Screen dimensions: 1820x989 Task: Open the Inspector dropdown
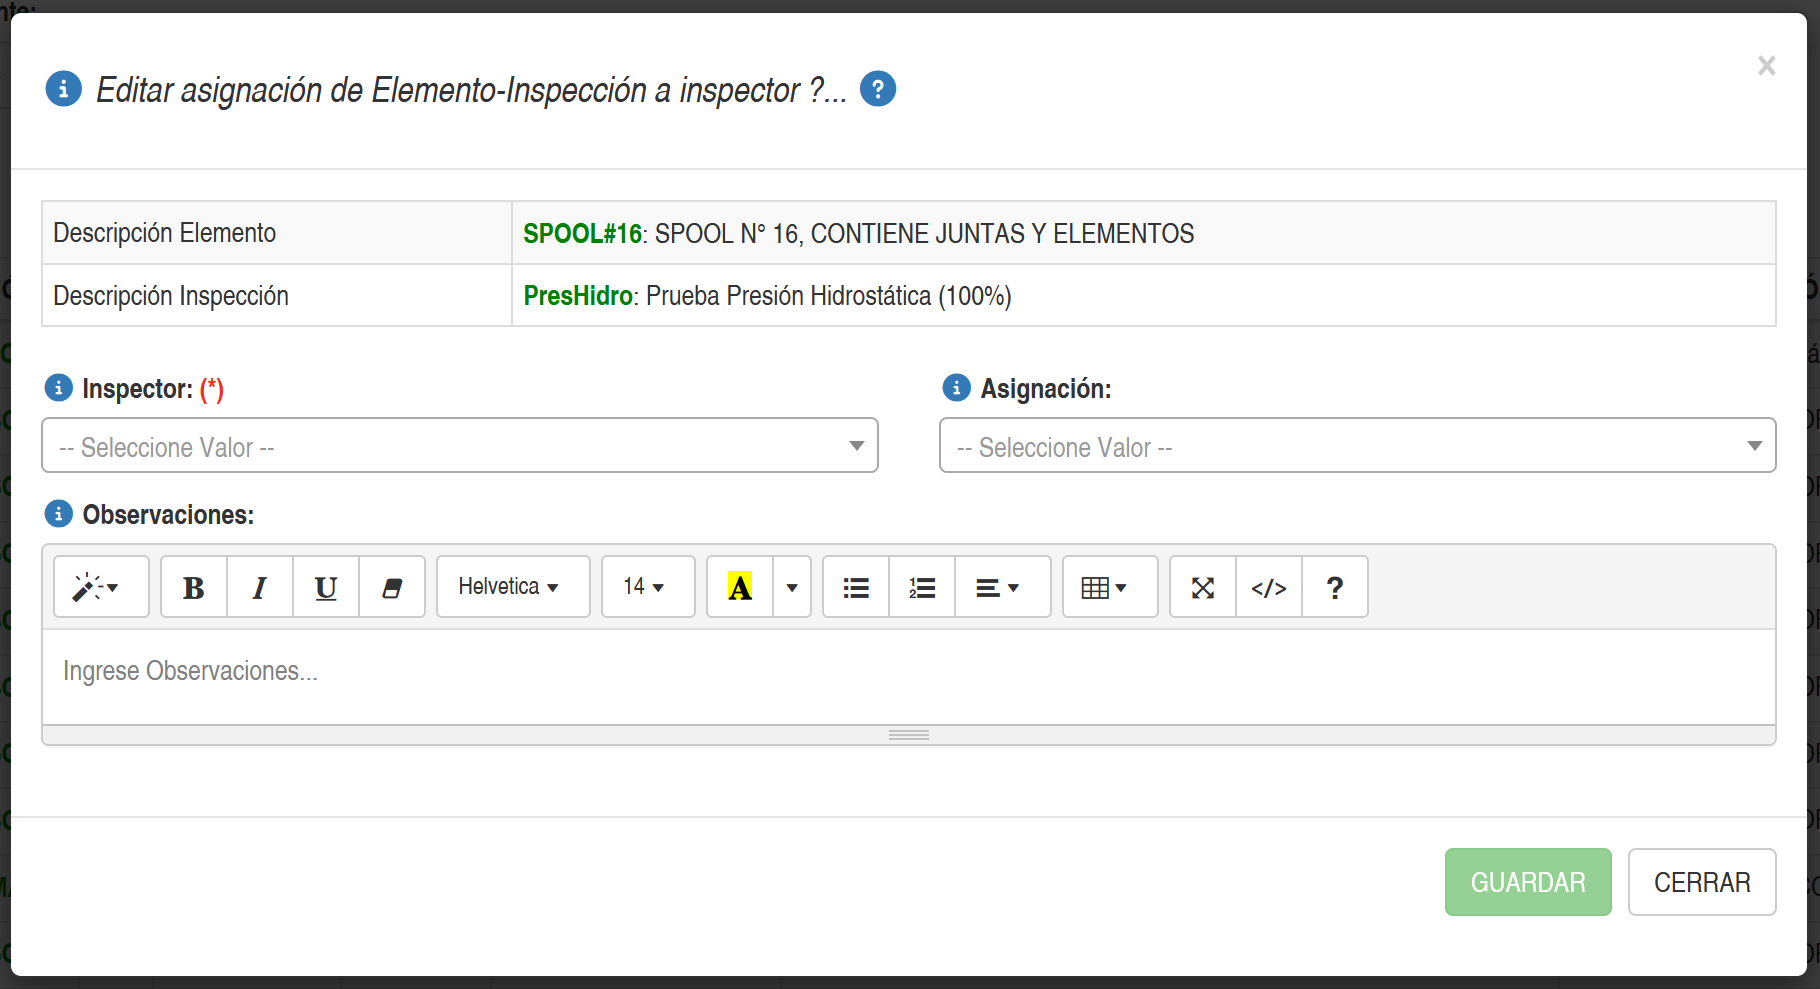click(460, 446)
